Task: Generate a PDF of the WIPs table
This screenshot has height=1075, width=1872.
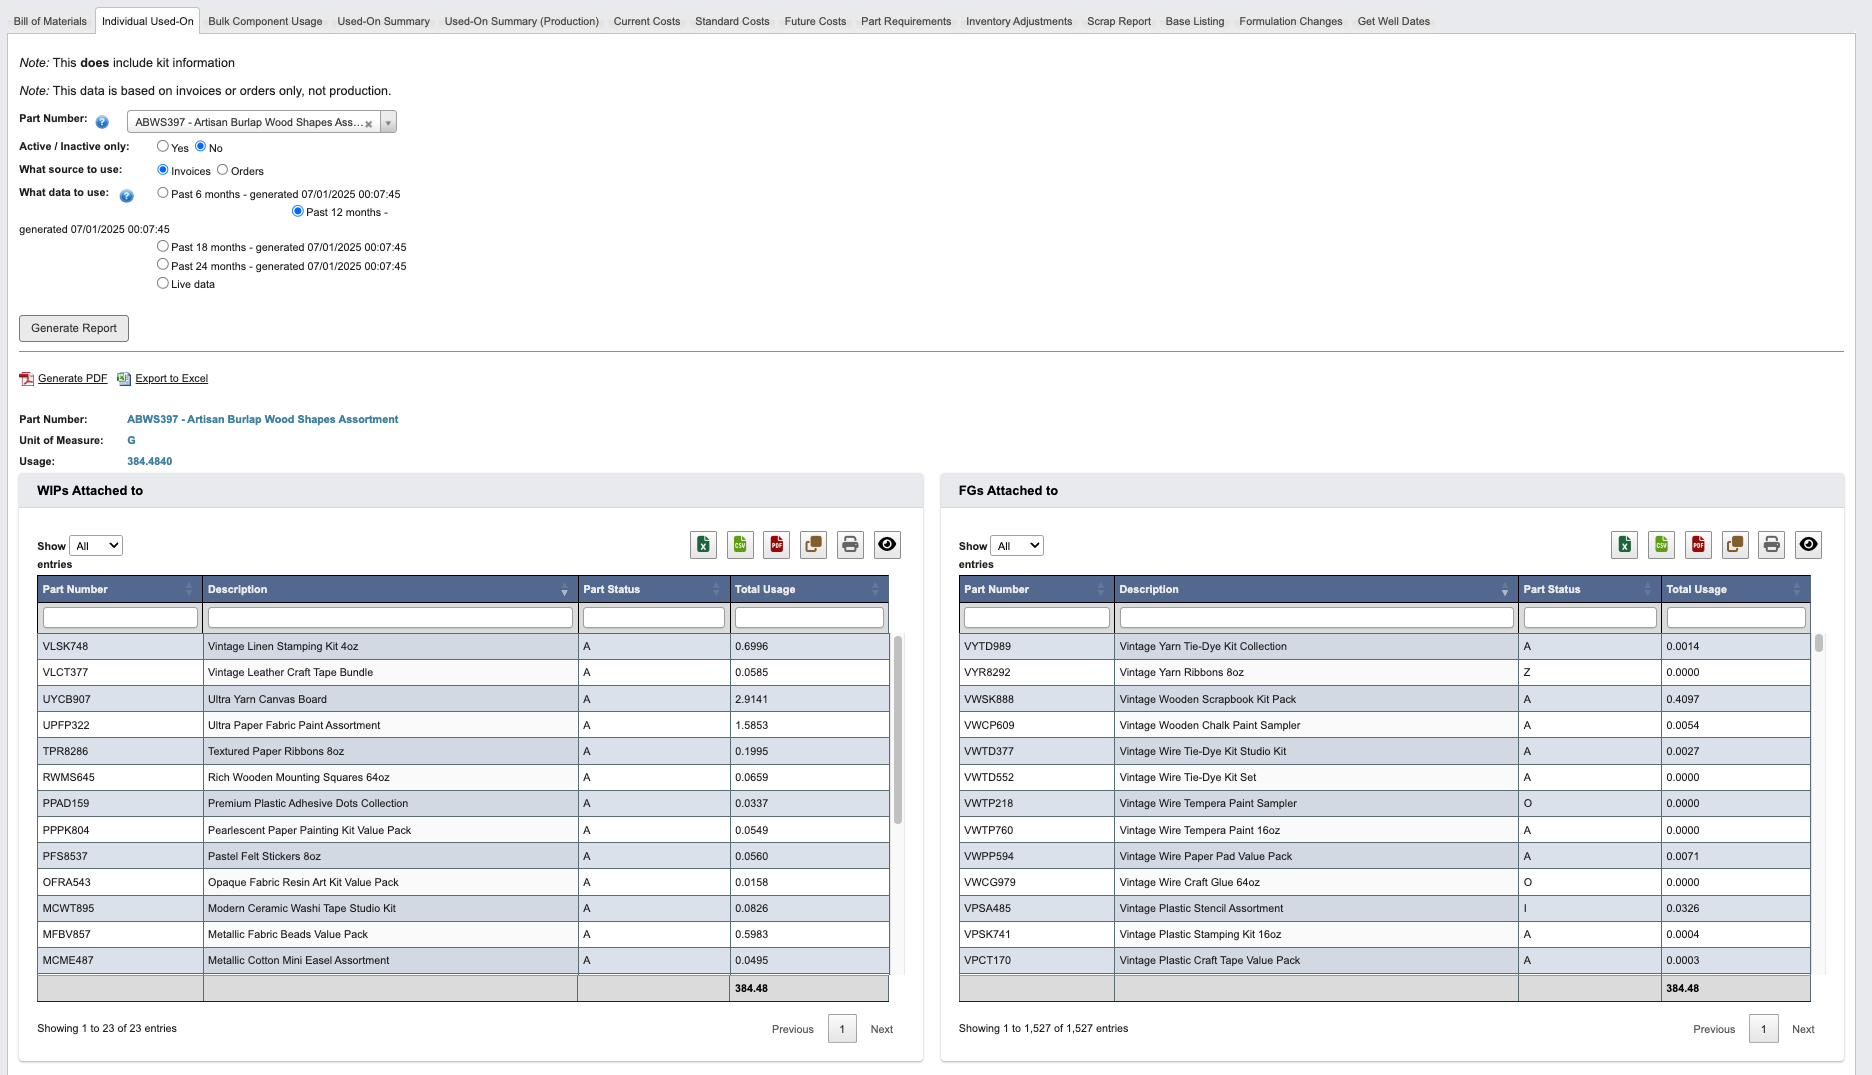Action: click(776, 545)
